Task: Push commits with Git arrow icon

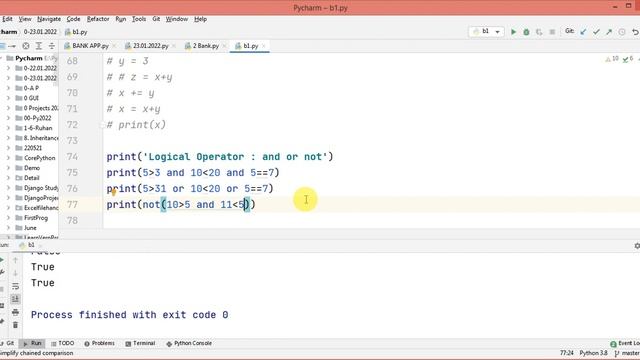Action: [x=609, y=32]
